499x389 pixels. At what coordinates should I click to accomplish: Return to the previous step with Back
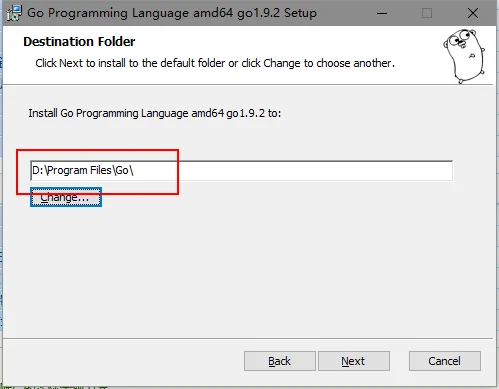pyautogui.click(x=280, y=361)
